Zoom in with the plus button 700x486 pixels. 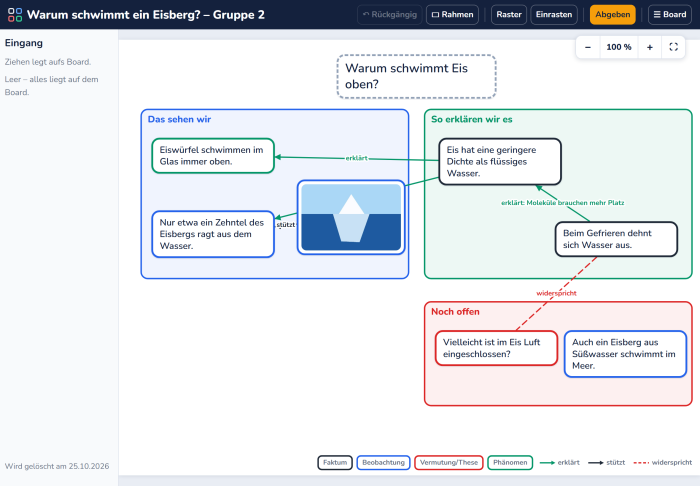(x=650, y=47)
